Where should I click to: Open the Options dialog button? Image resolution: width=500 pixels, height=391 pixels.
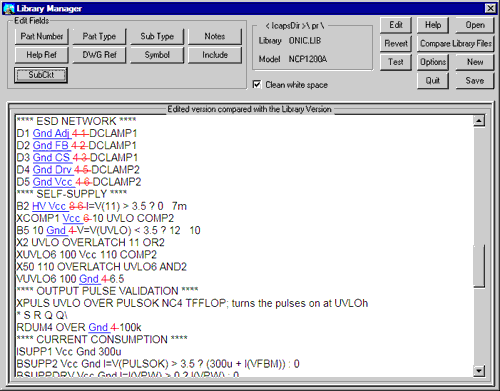433,62
